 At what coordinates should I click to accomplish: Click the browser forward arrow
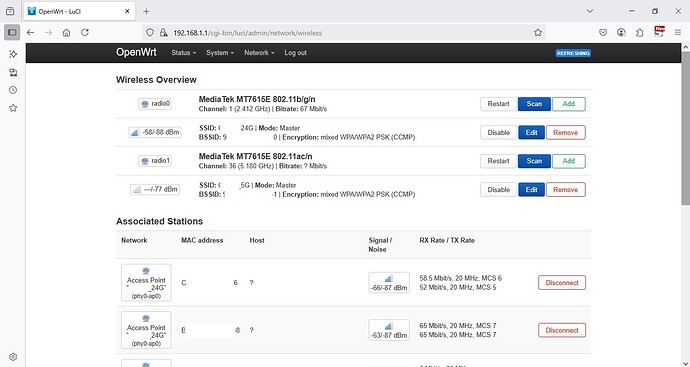click(x=48, y=33)
